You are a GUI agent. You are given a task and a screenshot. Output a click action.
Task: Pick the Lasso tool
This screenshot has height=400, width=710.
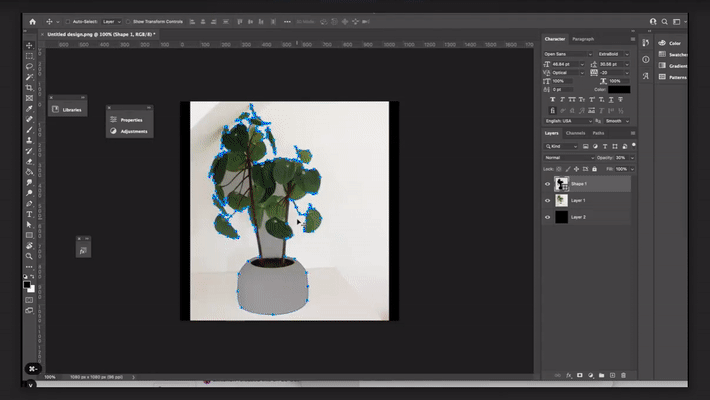tap(29, 67)
